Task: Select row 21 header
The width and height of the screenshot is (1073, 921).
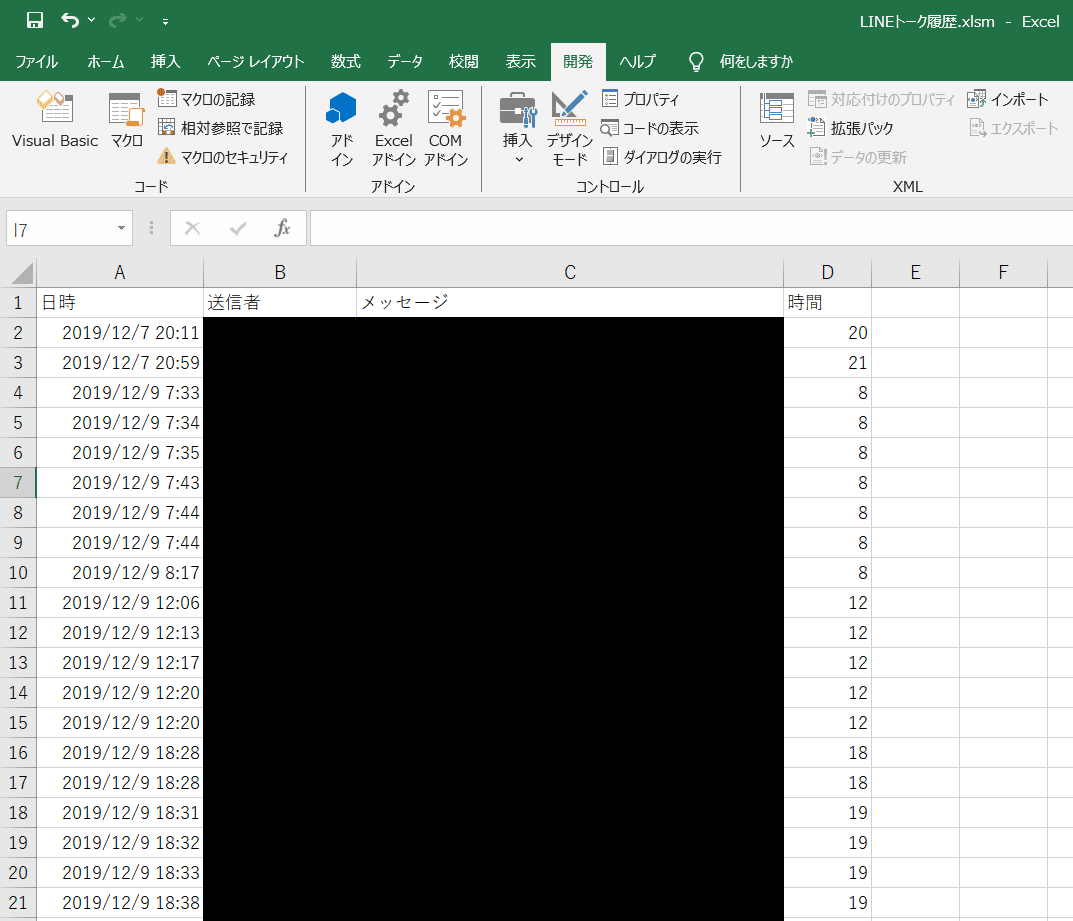Action: [18, 903]
